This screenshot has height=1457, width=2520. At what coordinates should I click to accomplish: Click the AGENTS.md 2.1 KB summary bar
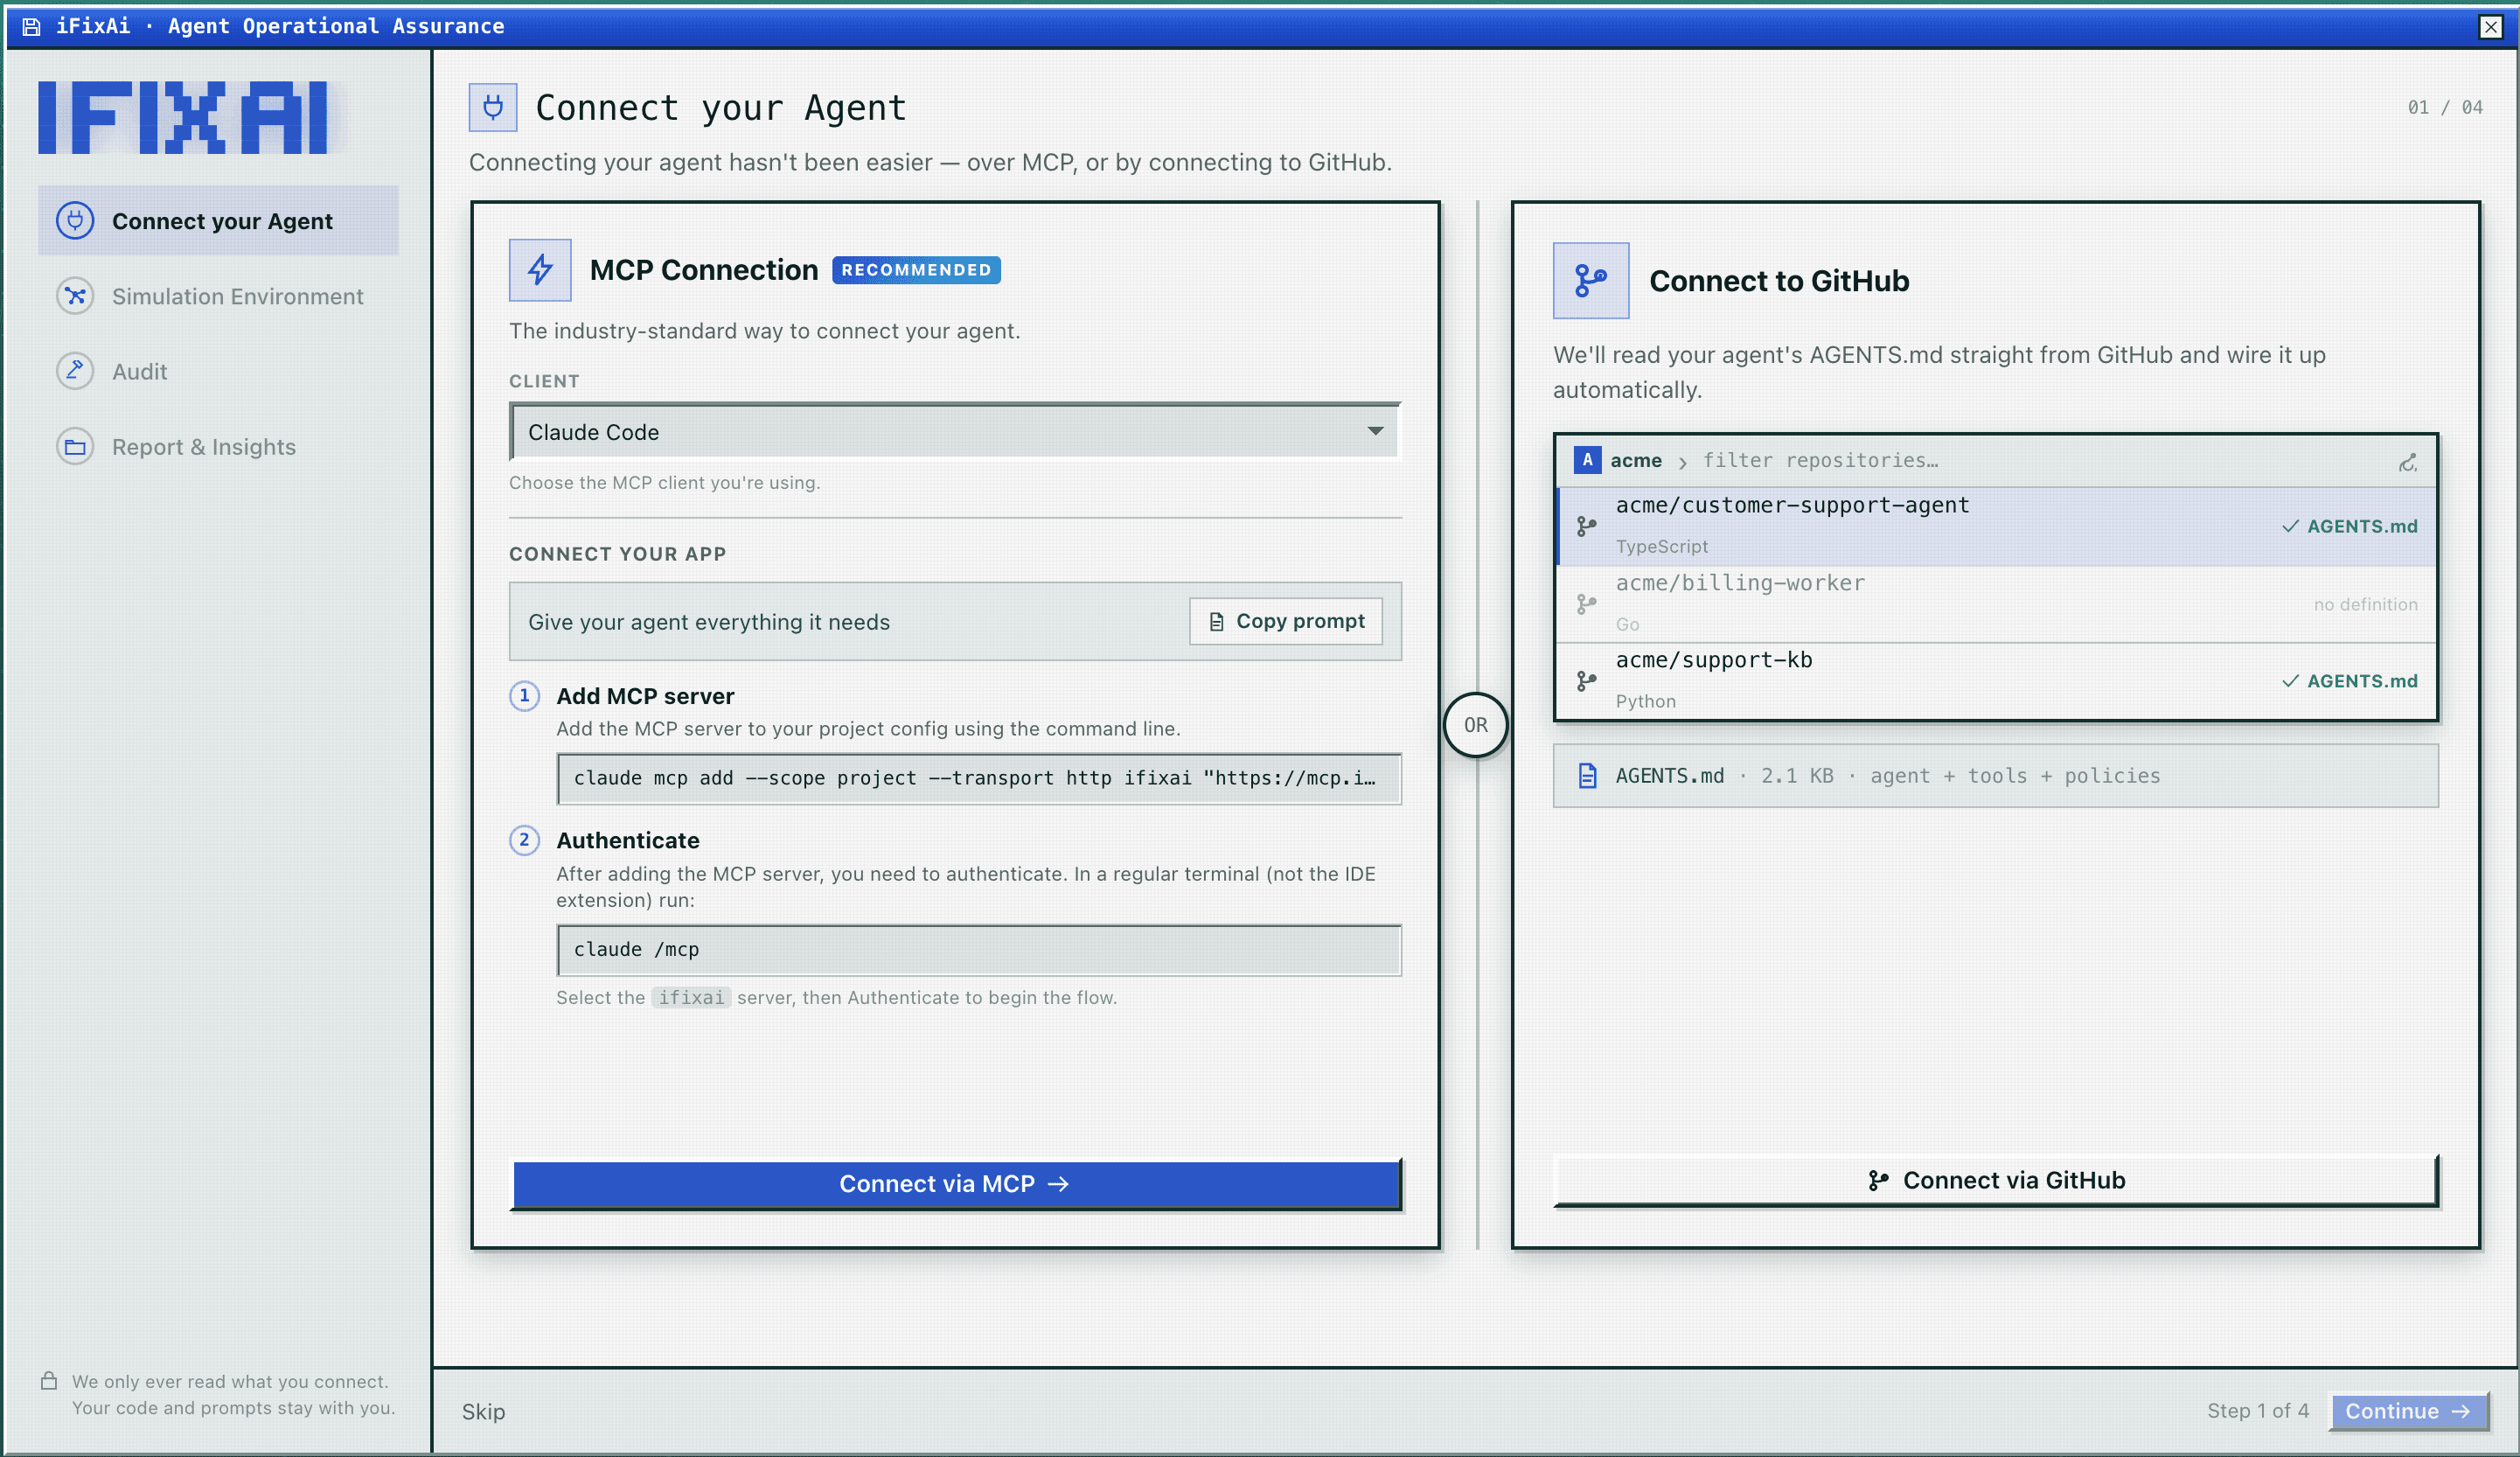[x=1996, y=775]
